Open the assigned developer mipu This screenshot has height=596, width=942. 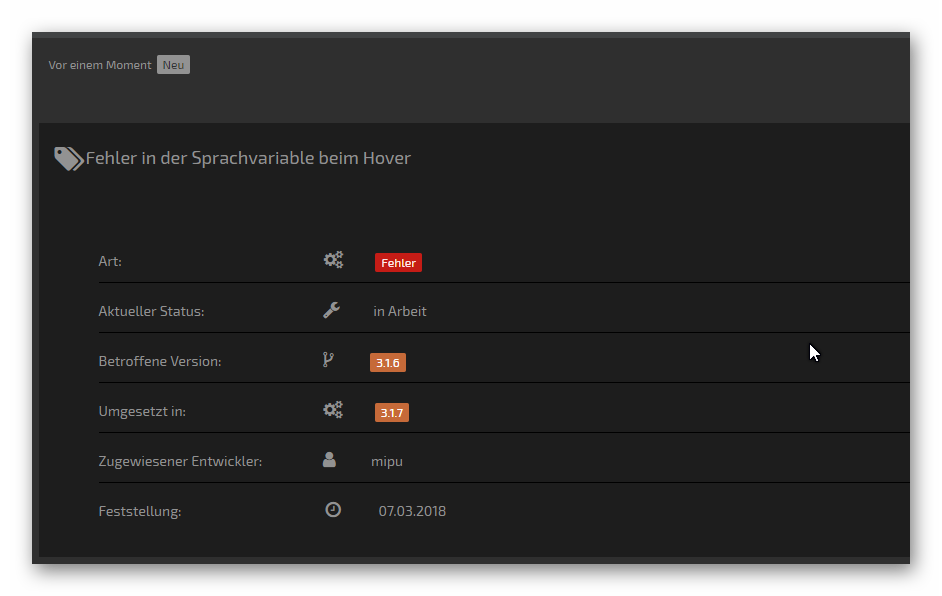pyautogui.click(x=386, y=461)
